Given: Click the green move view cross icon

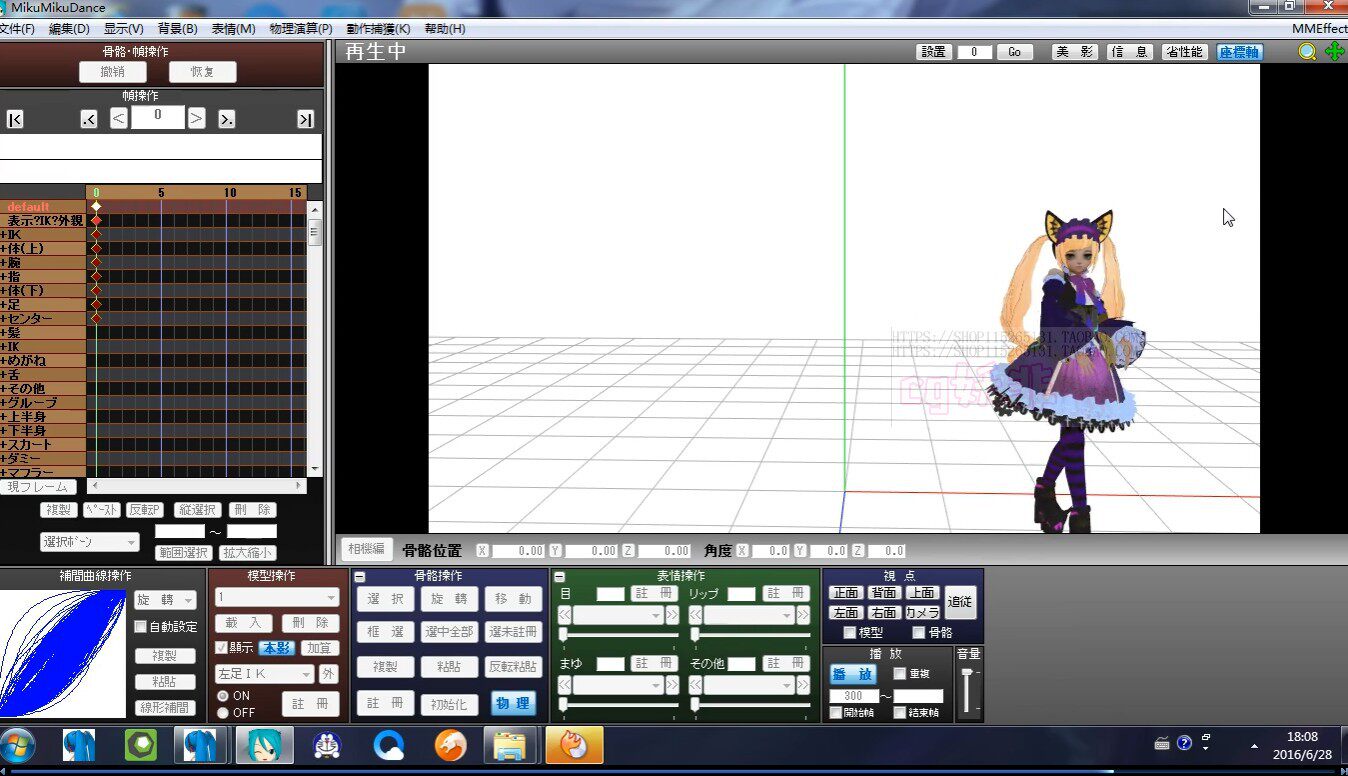Looking at the screenshot, I should pyautogui.click(x=1334, y=52).
